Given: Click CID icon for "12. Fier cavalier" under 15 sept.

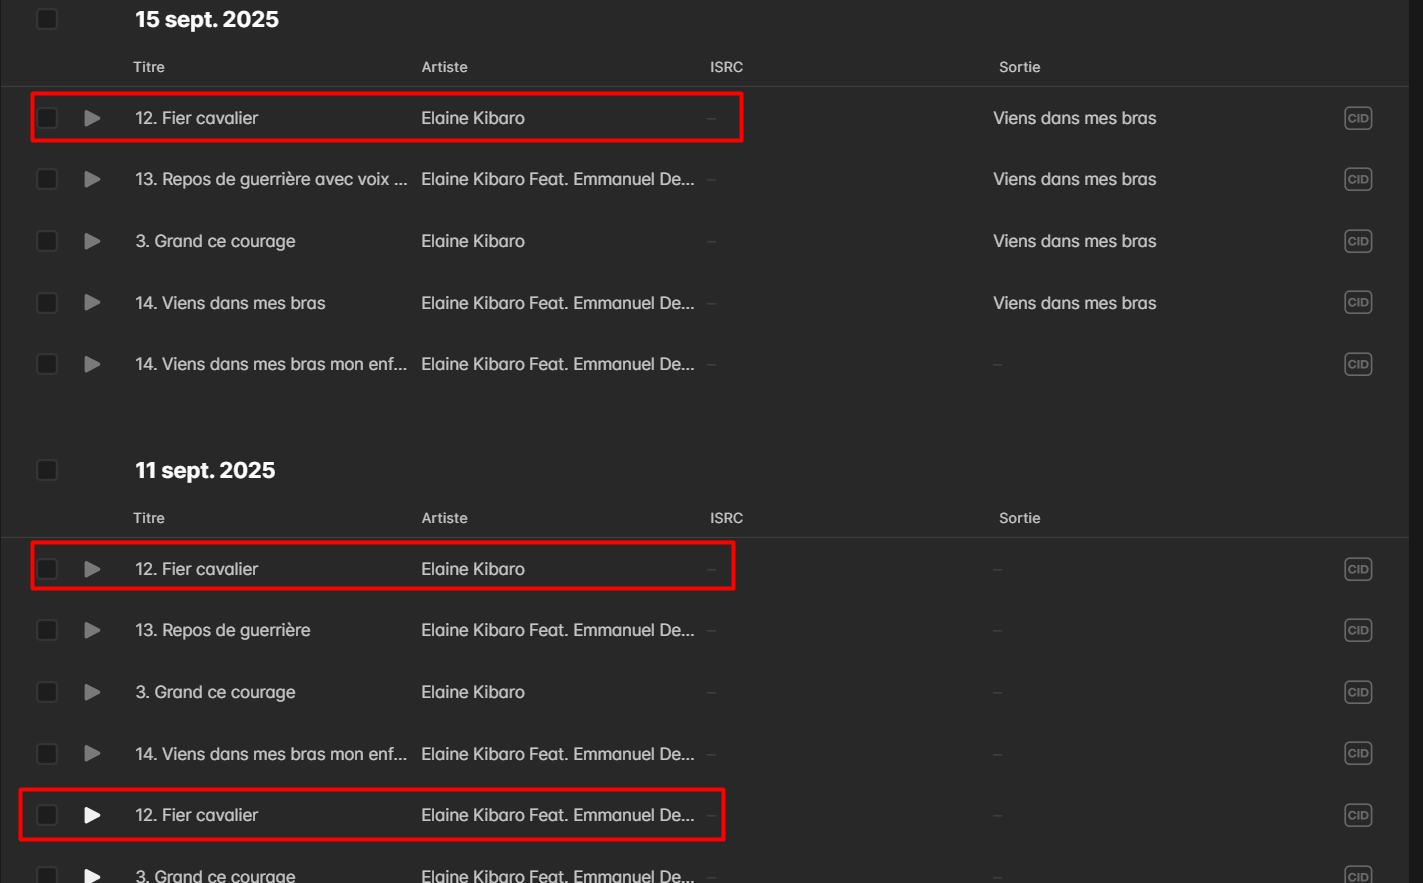Looking at the screenshot, I should point(1357,118).
